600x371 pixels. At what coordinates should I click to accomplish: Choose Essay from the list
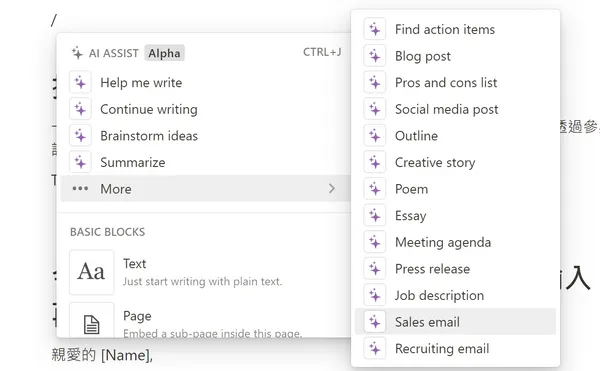[x=455, y=215]
